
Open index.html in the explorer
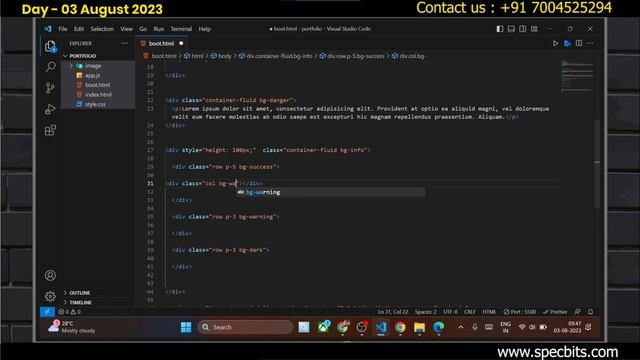click(x=98, y=95)
